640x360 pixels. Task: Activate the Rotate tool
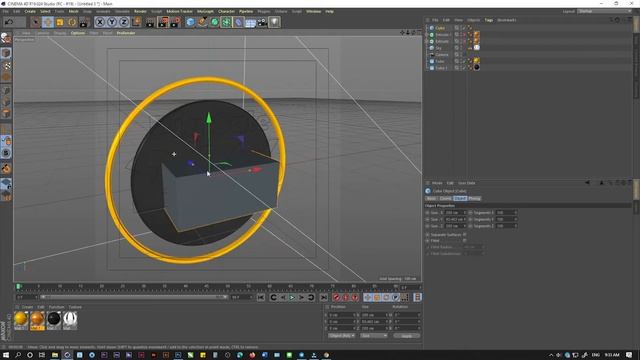coord(72,22)
